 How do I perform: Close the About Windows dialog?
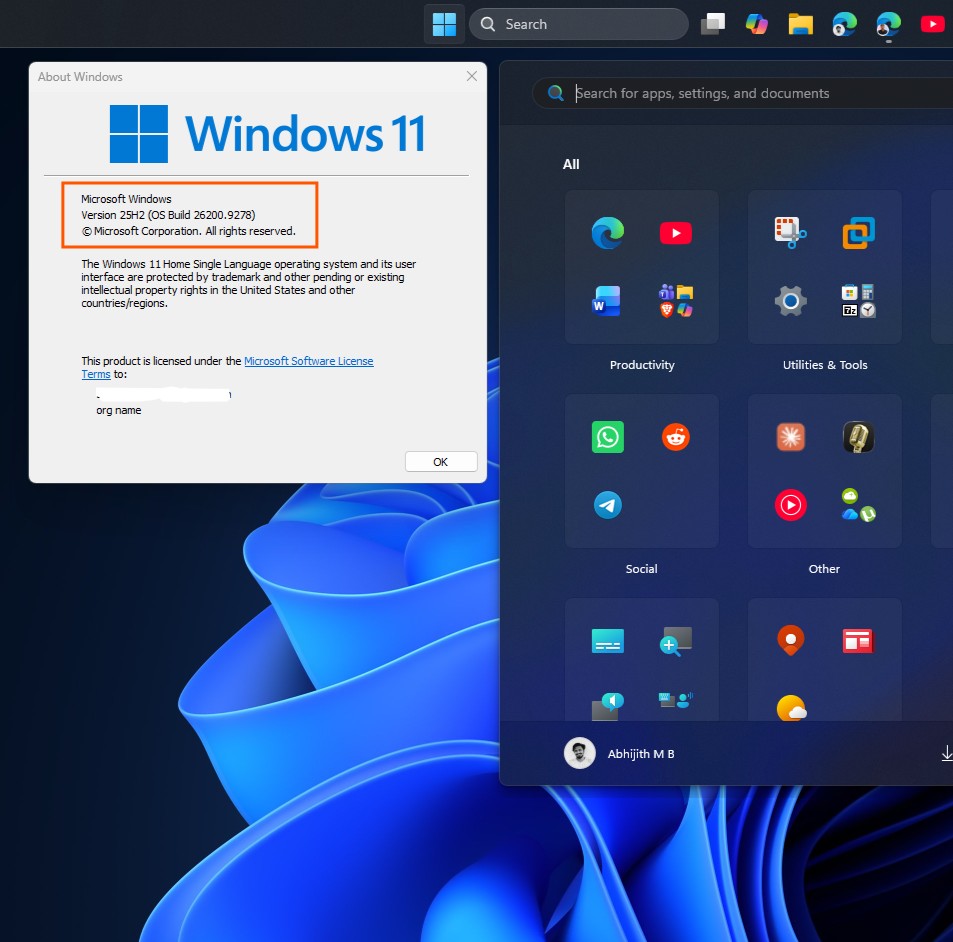pyautogui.click(x=472, y=76)
